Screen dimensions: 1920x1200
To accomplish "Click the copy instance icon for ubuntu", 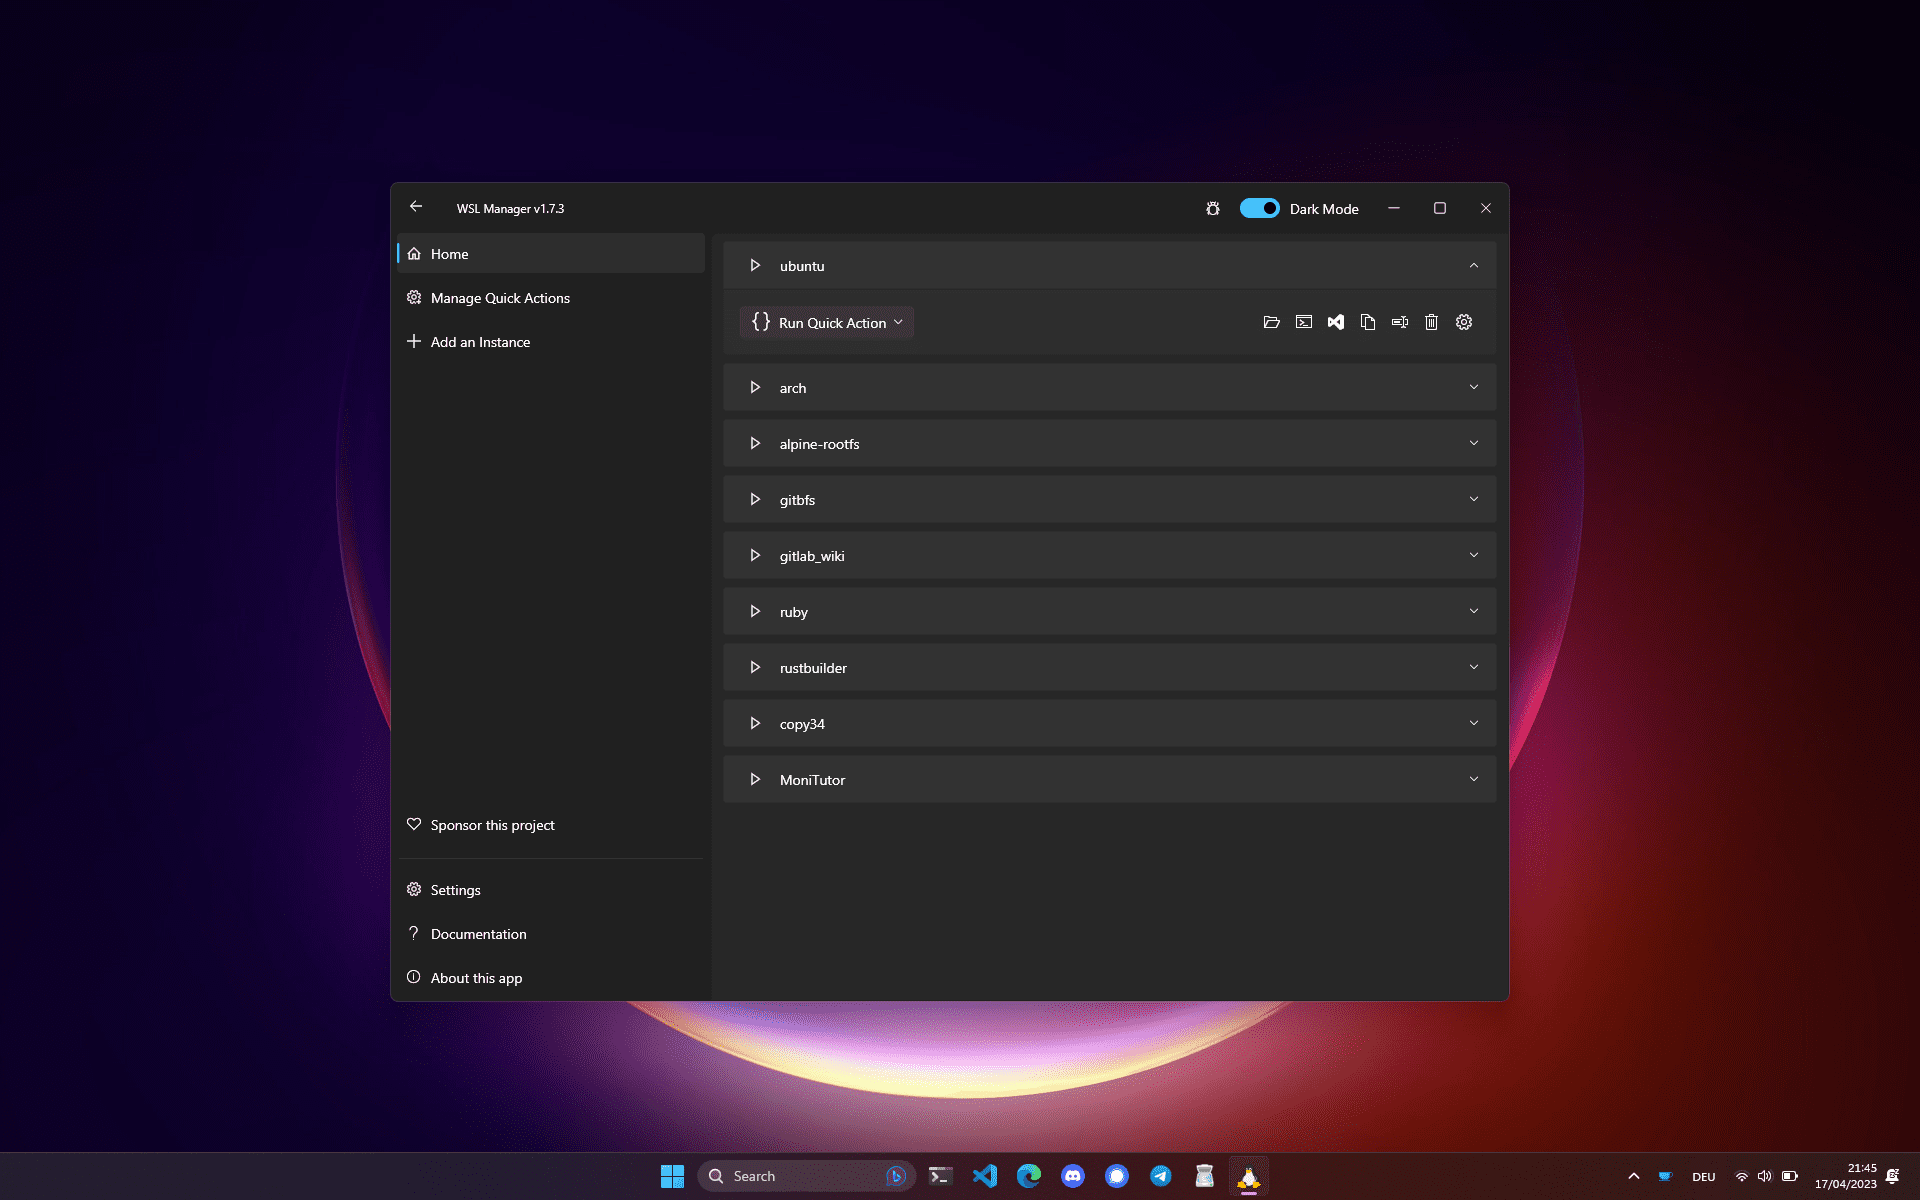I will pyautogui.click(x=1367, y=322).
